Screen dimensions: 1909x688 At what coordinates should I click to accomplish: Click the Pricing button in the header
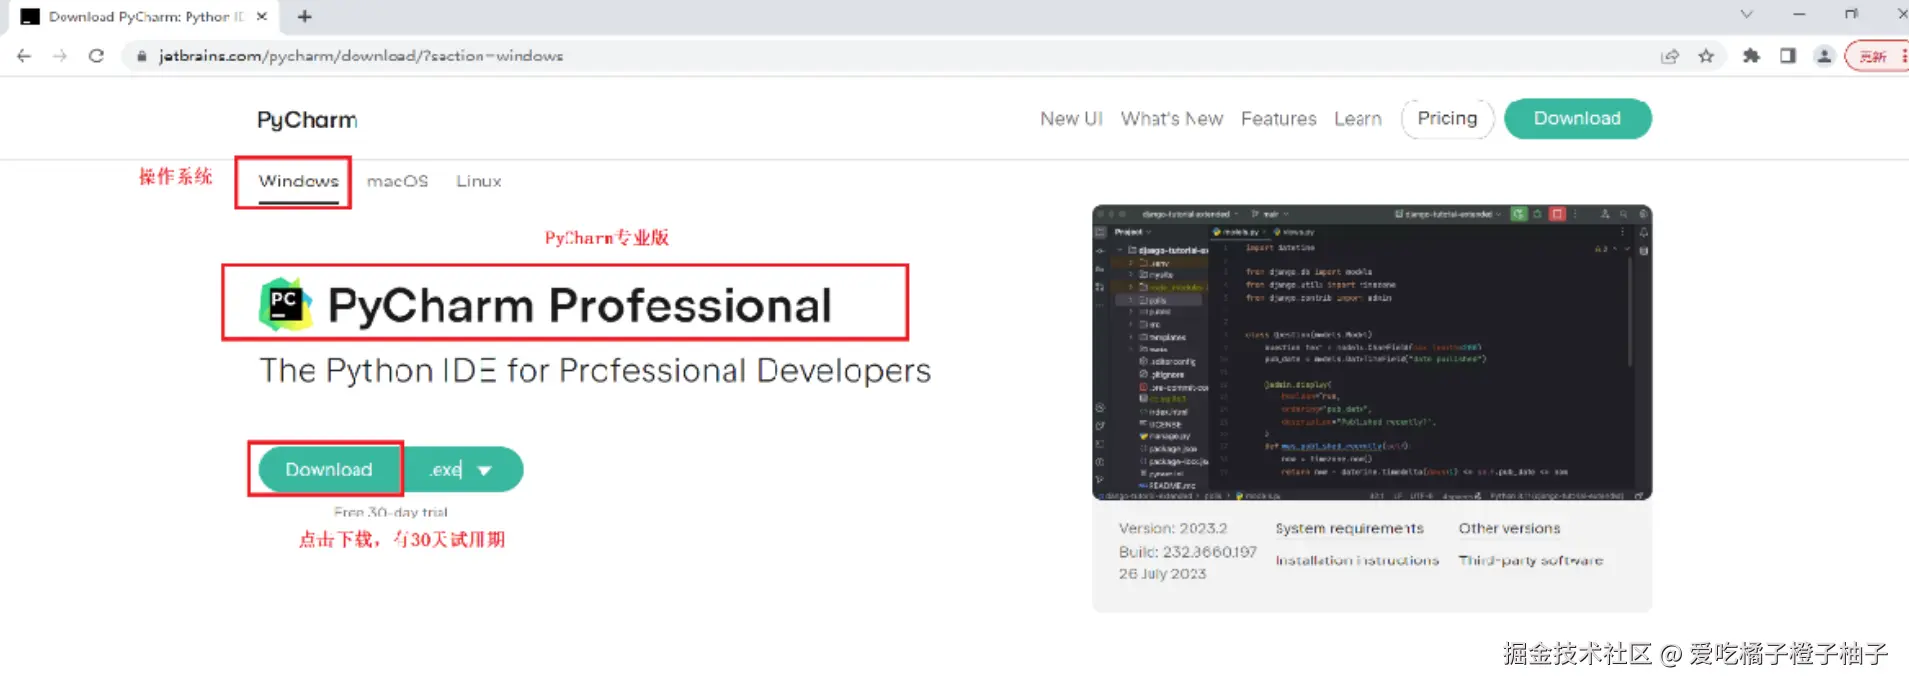1447,118
